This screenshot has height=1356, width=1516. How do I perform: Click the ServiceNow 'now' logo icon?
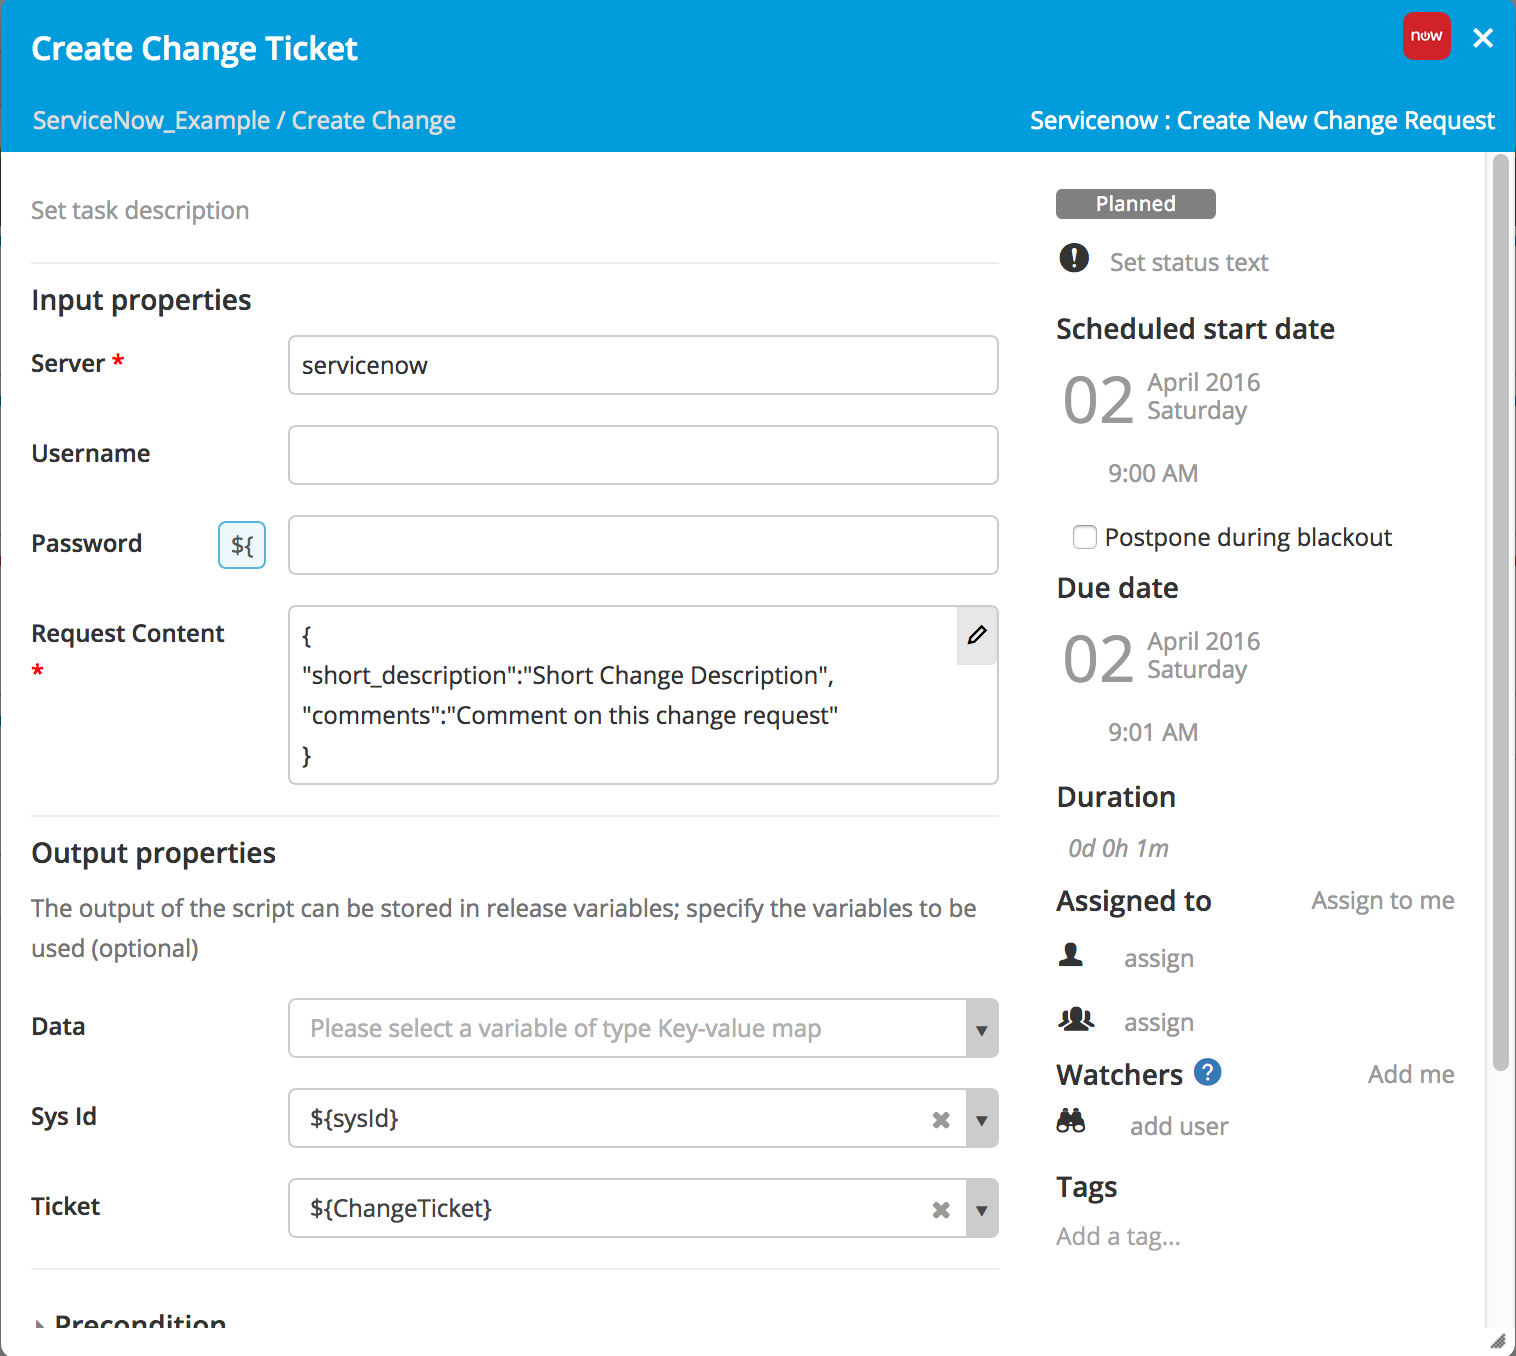(1426, 36)
